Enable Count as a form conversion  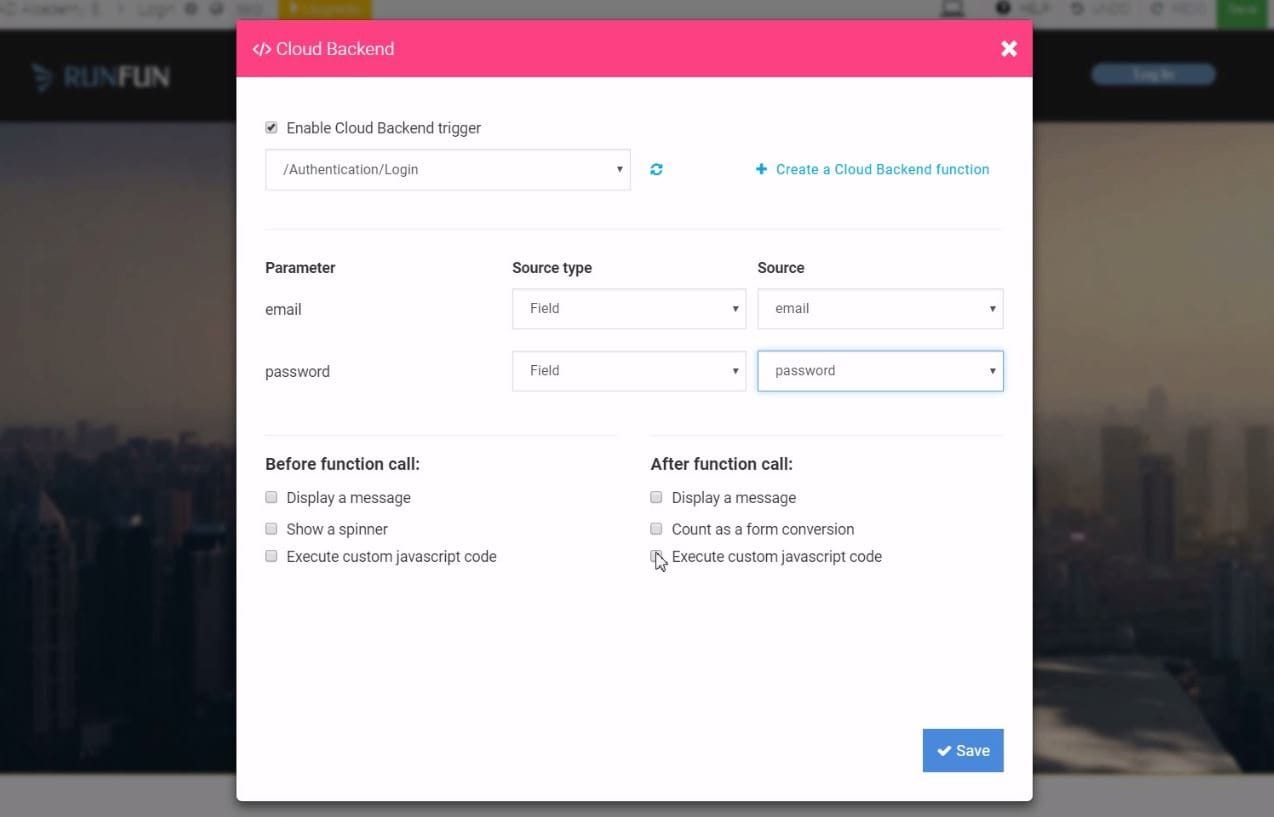coord(656,529)
